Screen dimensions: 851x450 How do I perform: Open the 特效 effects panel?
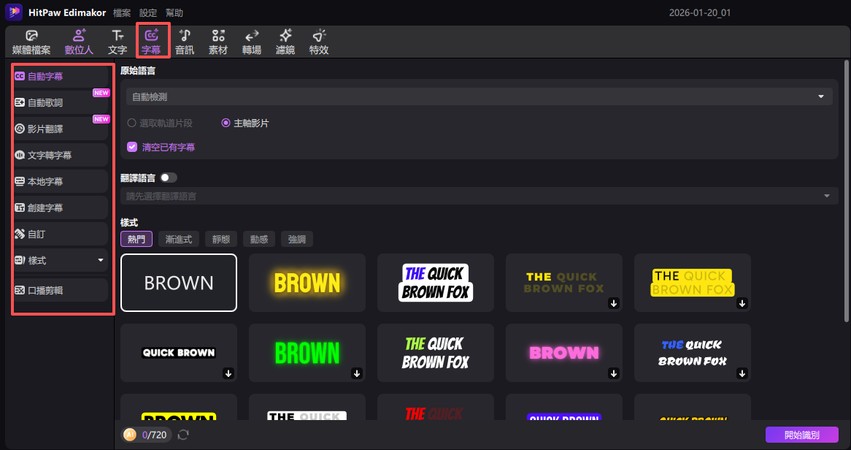tap(318, 41)
